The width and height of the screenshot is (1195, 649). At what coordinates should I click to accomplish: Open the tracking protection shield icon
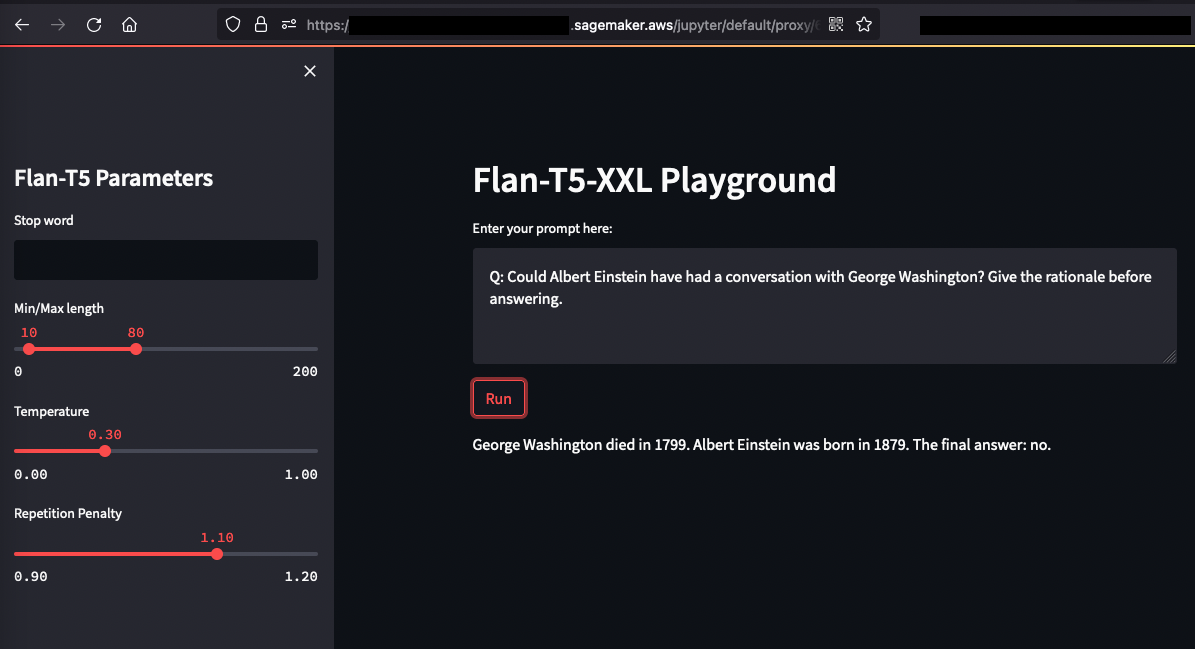(233, 24)
